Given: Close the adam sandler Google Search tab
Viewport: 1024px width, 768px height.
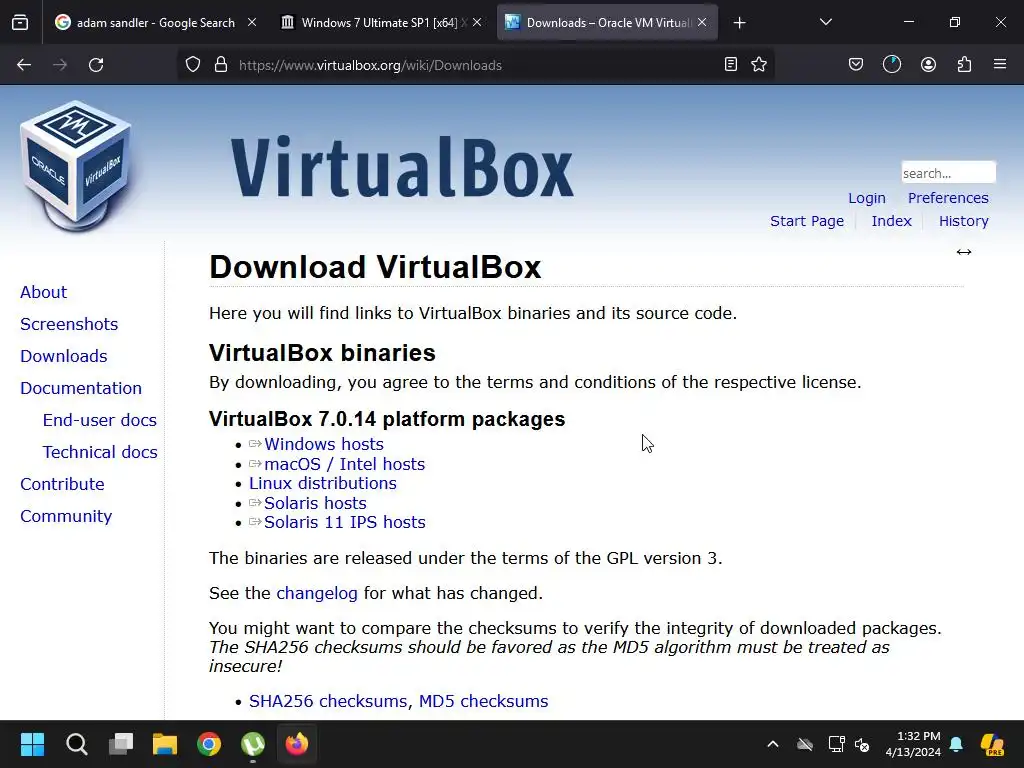Looking at the screenshot, I should 252,22.
